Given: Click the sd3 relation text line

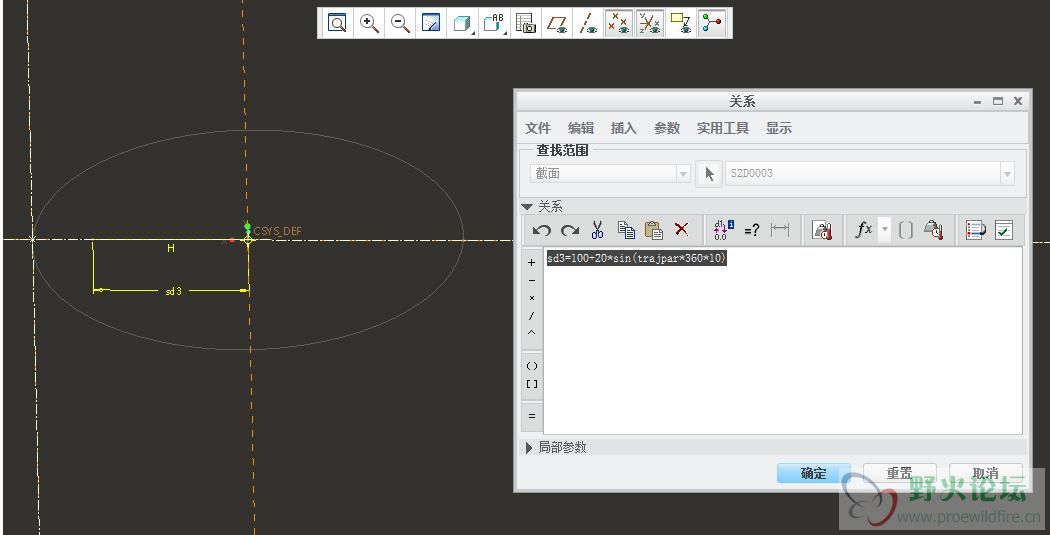Looking at the screenshot, I should click(636, 259).
